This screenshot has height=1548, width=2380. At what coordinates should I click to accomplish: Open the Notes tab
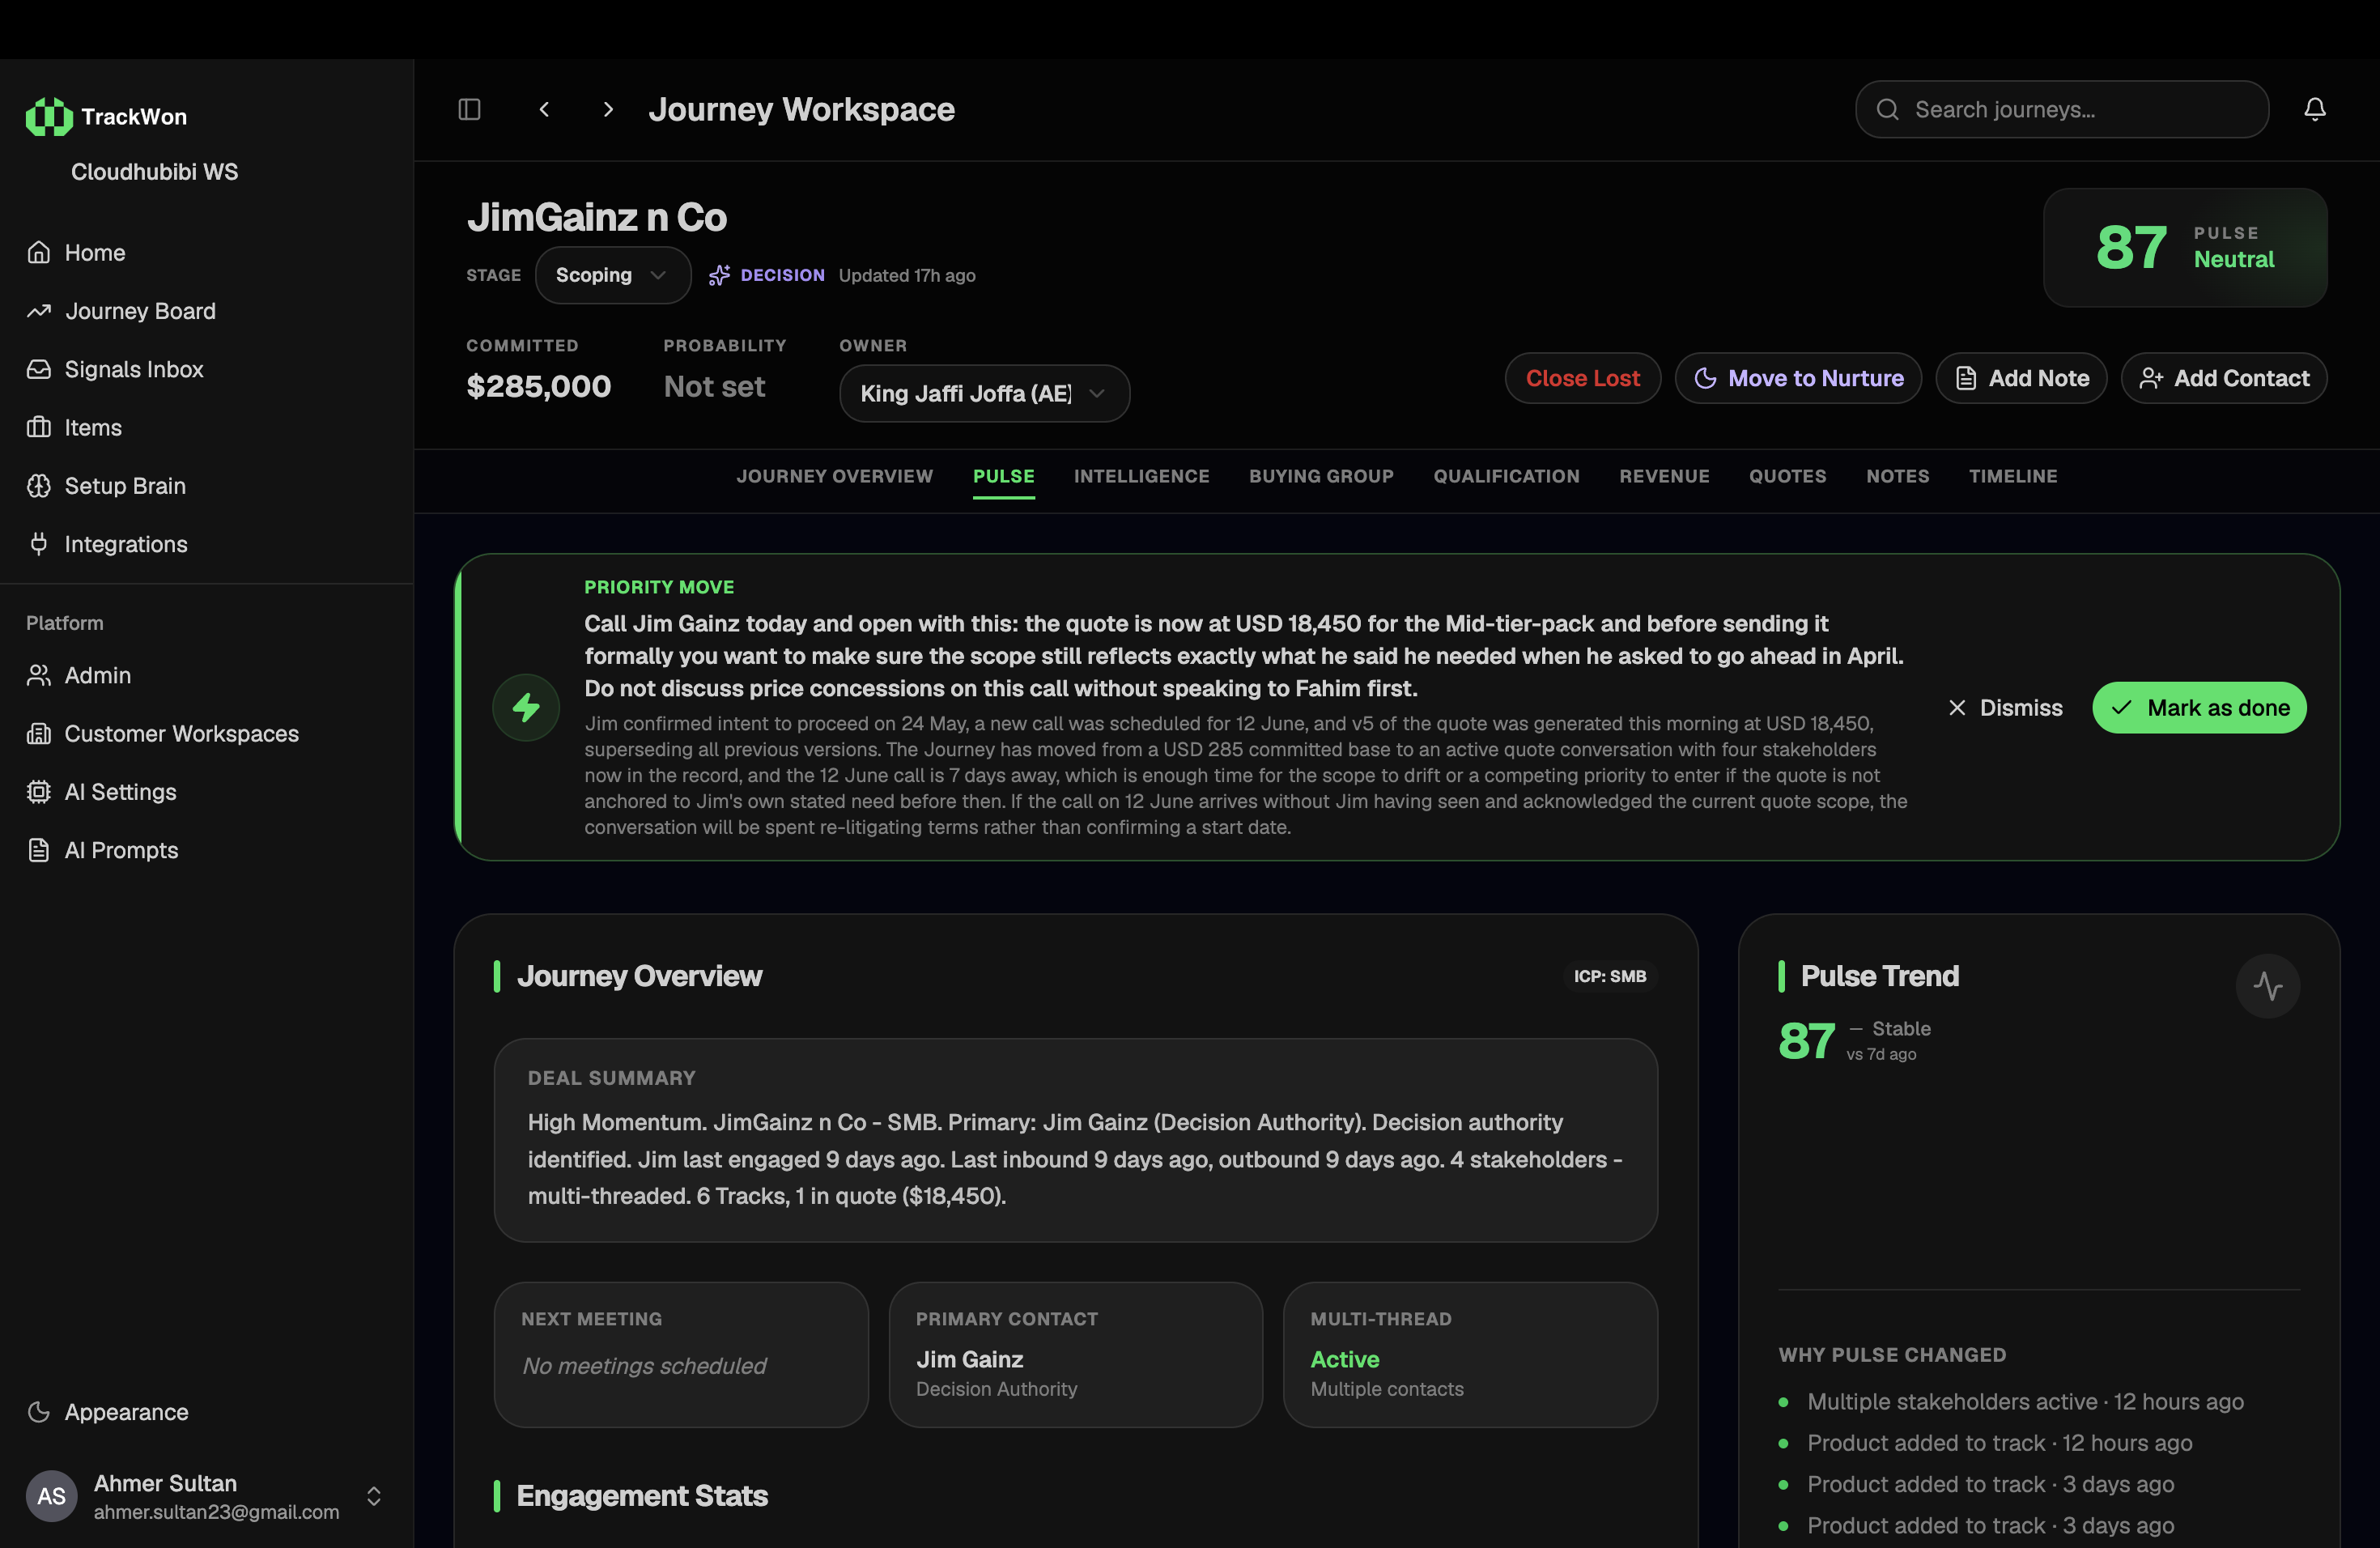click(1897, 476)
